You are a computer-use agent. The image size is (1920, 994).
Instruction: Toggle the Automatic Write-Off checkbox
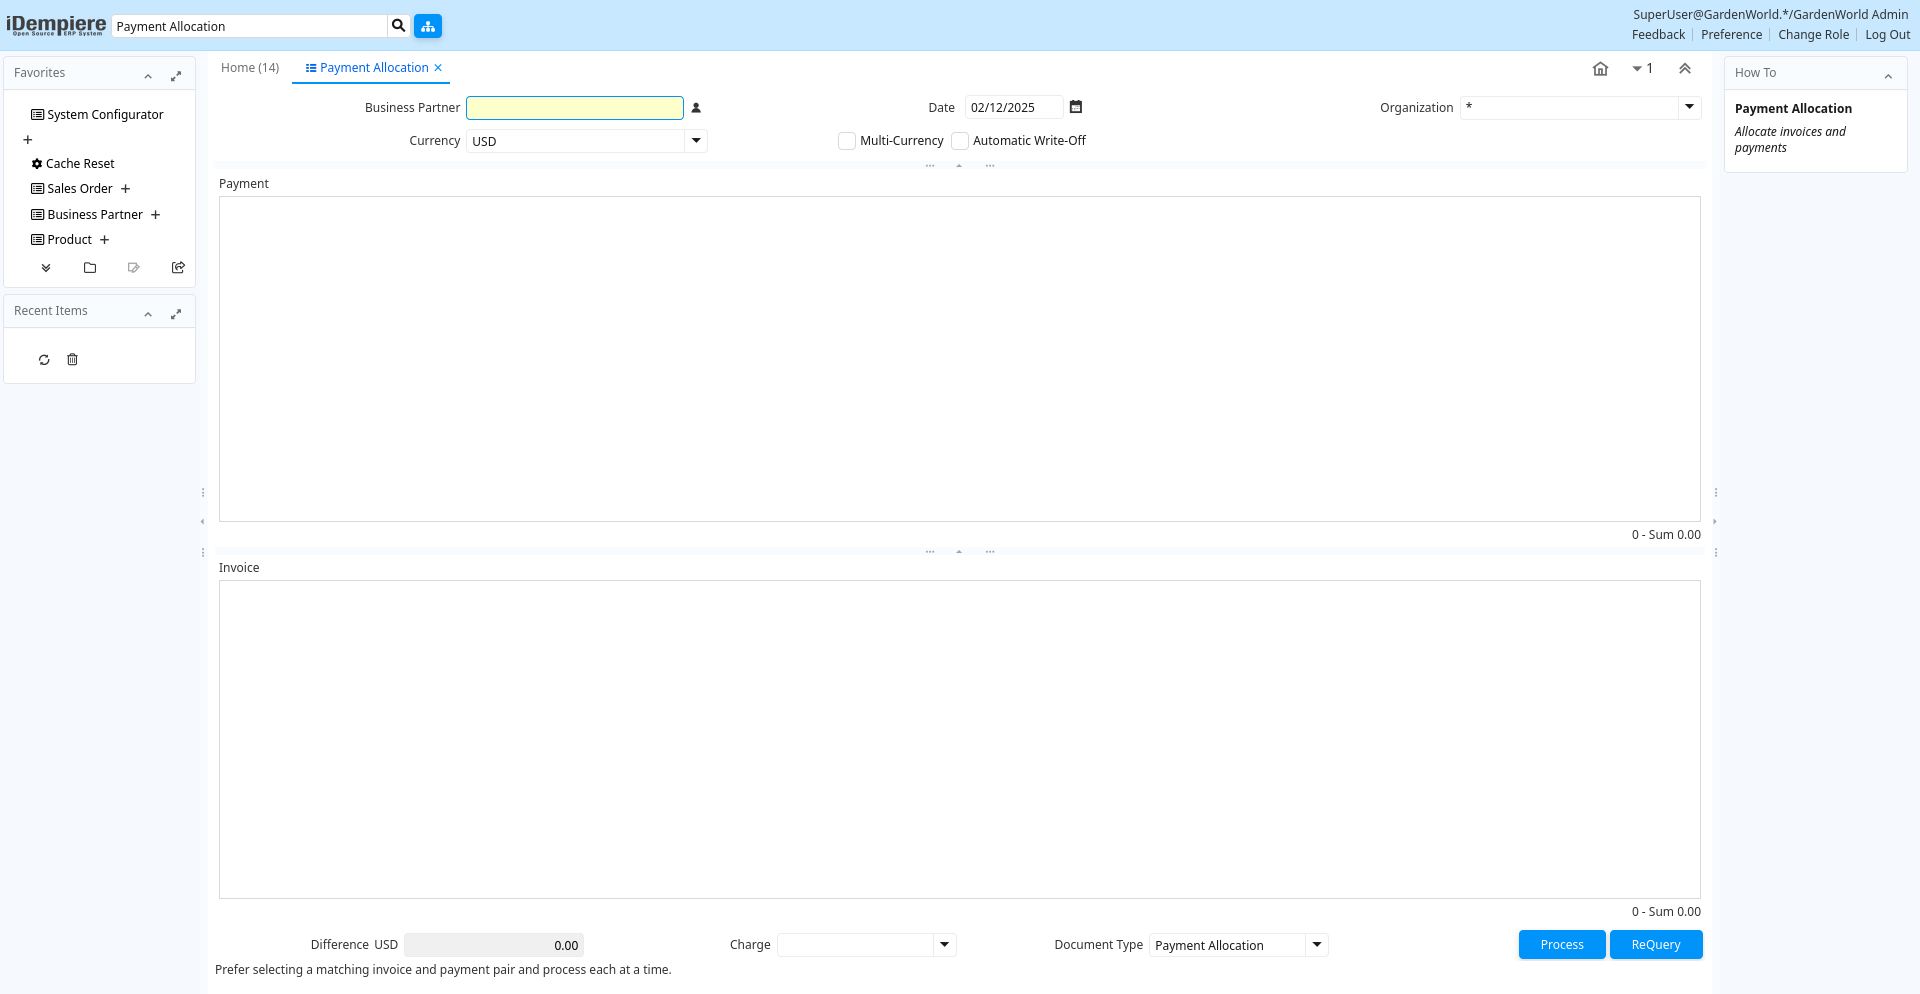(960, 141)
